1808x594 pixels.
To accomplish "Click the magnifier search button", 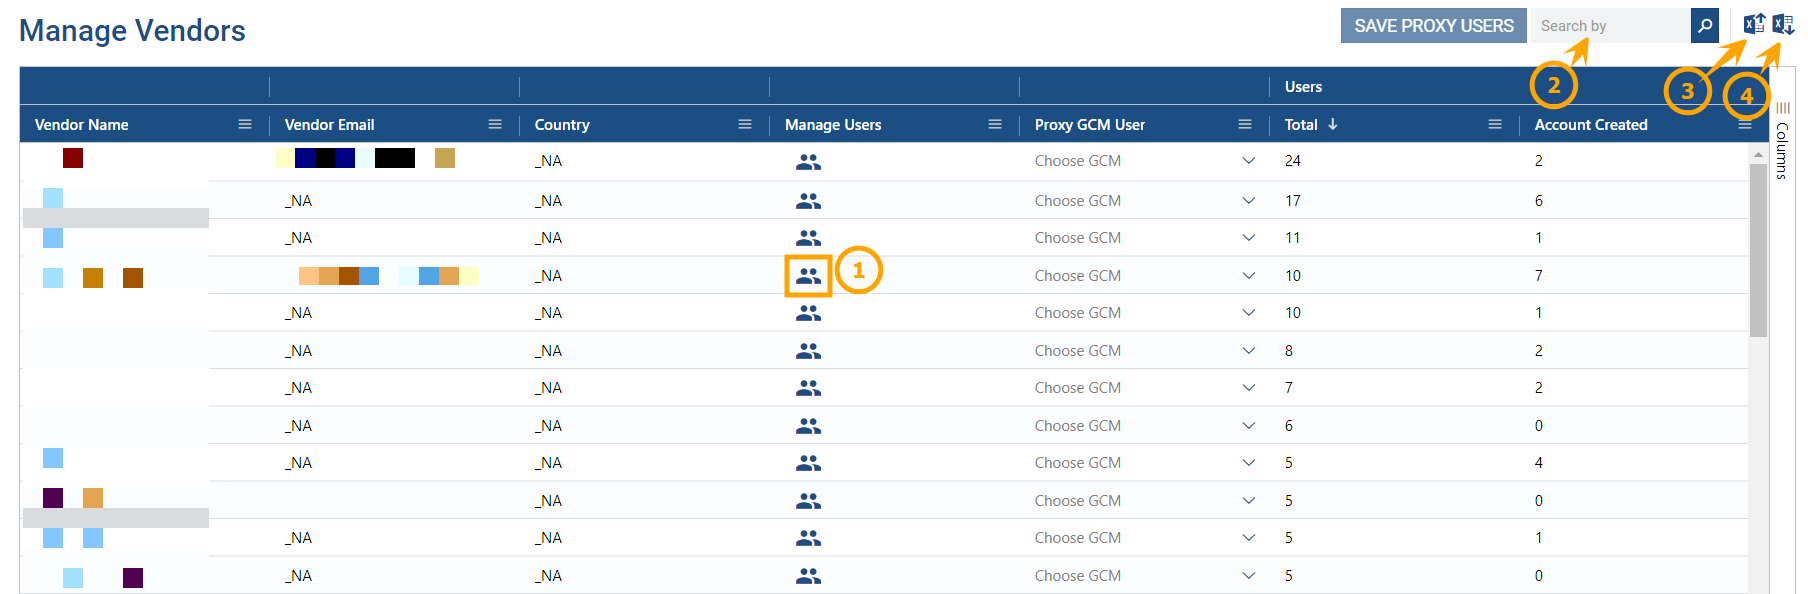I will tap(1705, 26).
